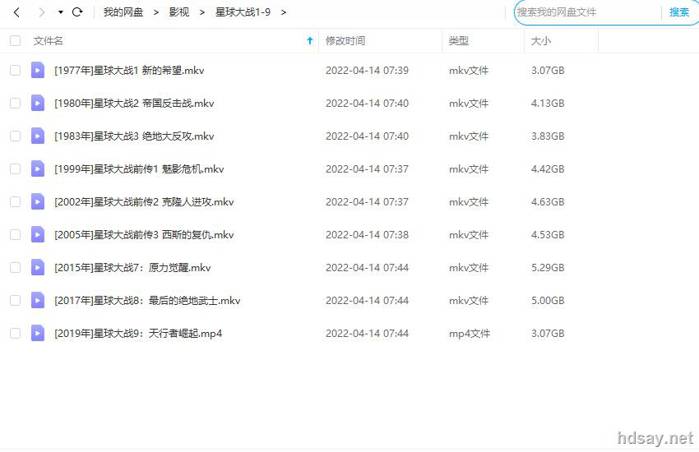Check the box for 星球大战前传1 魅影危机.mkv

pyautogui.click(x=15, y=169)
